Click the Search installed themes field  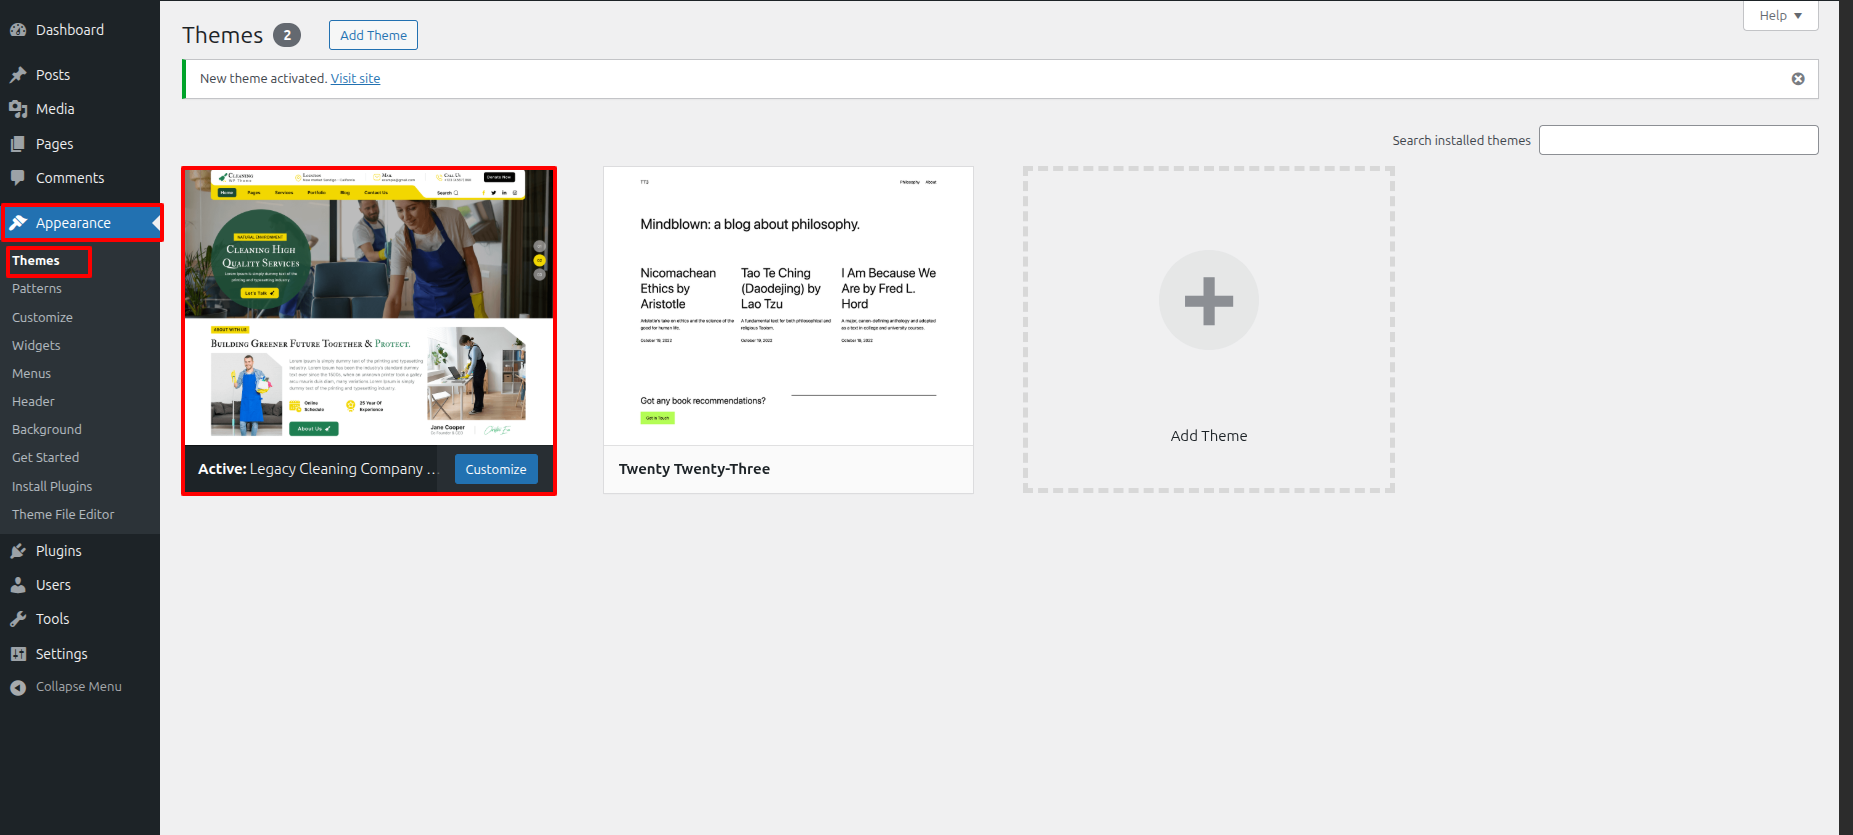click(x=1677, y=140)
